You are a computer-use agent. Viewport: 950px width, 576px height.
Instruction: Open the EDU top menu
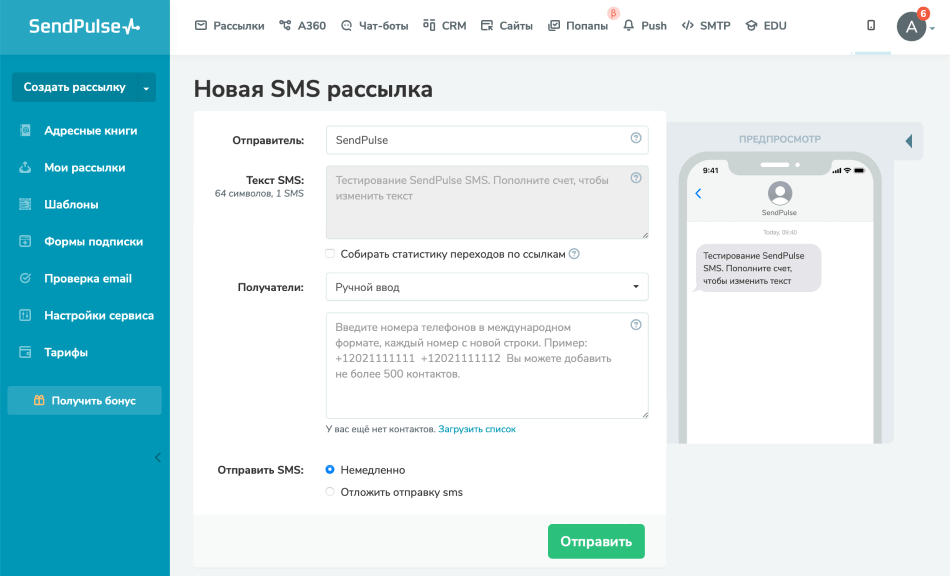(766, 25)
